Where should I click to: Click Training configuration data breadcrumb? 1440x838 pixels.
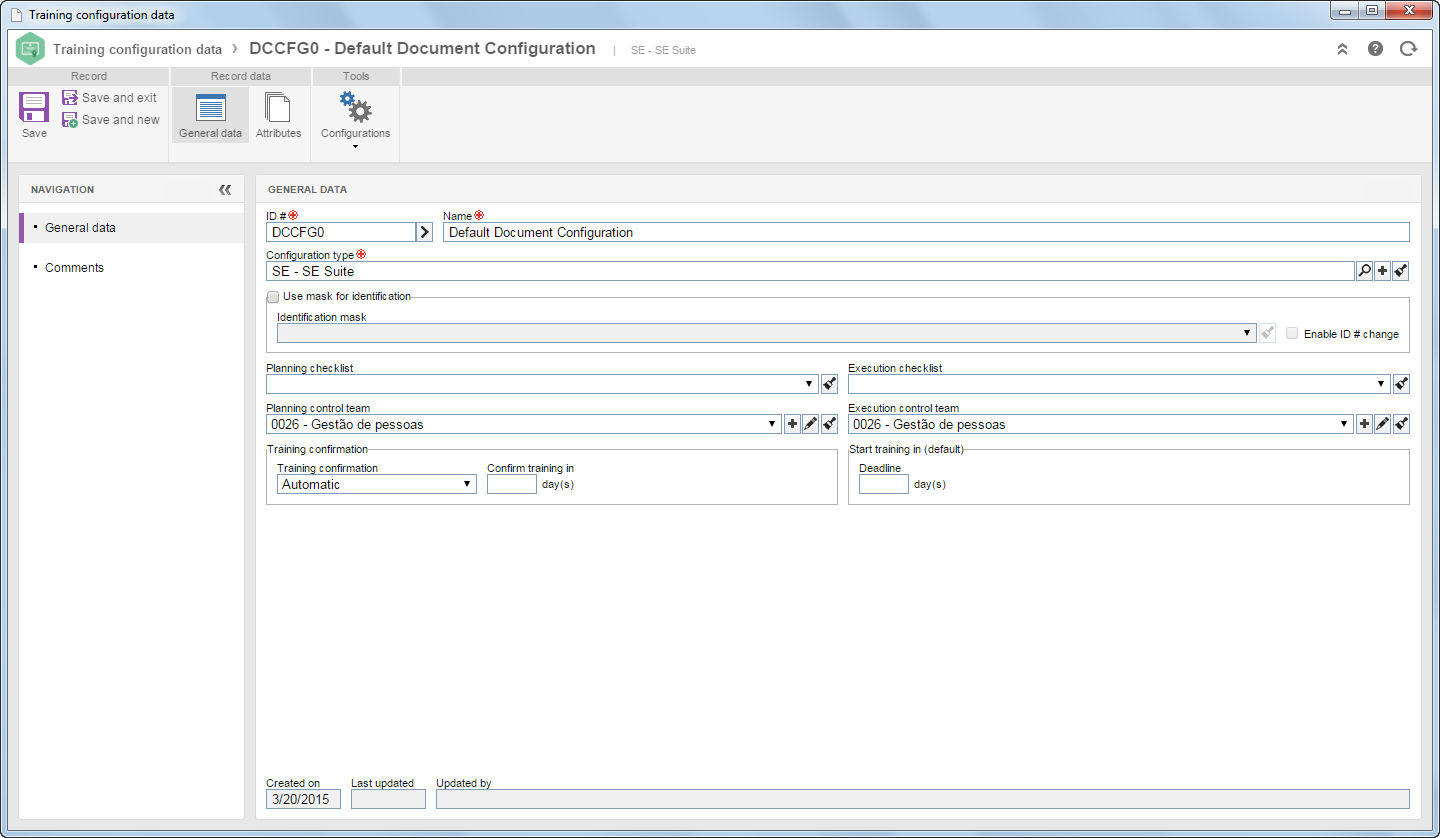(137, 49)
